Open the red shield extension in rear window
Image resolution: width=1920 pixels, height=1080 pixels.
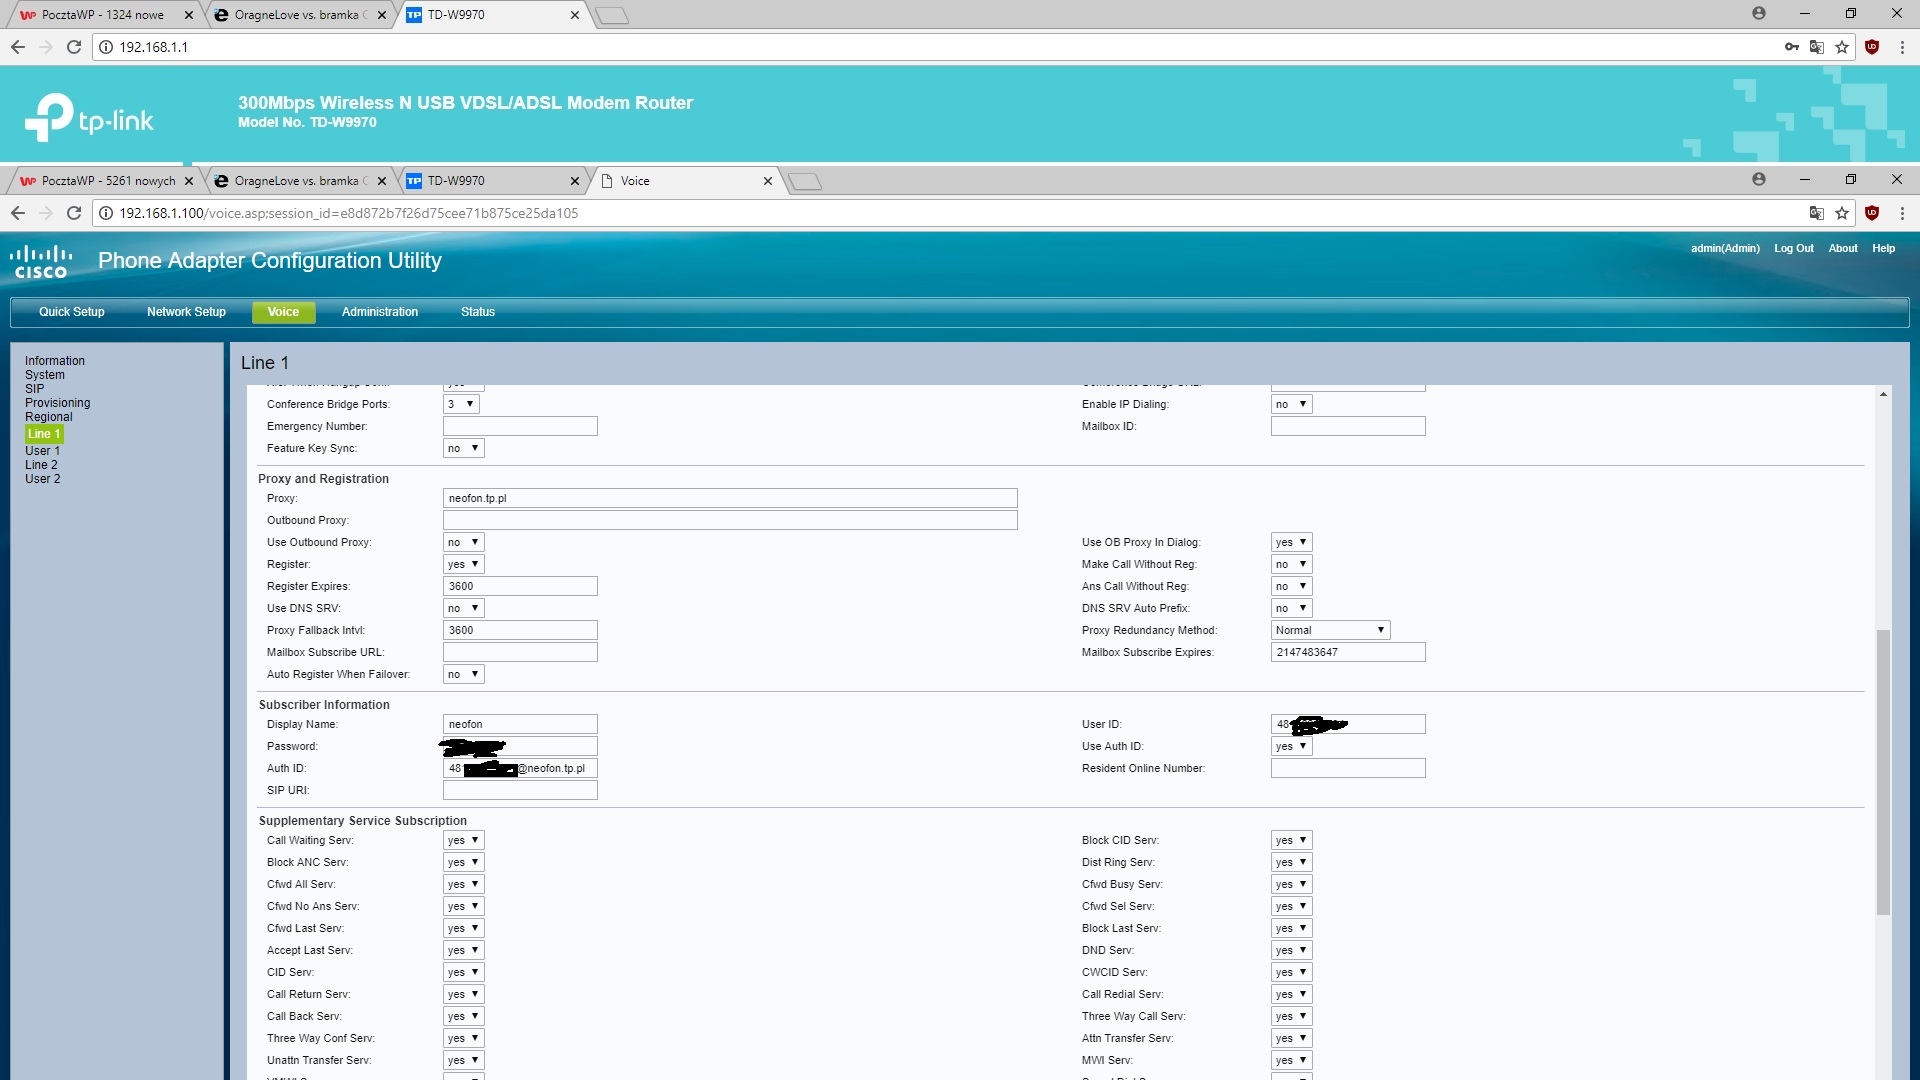pos(1872,47)
